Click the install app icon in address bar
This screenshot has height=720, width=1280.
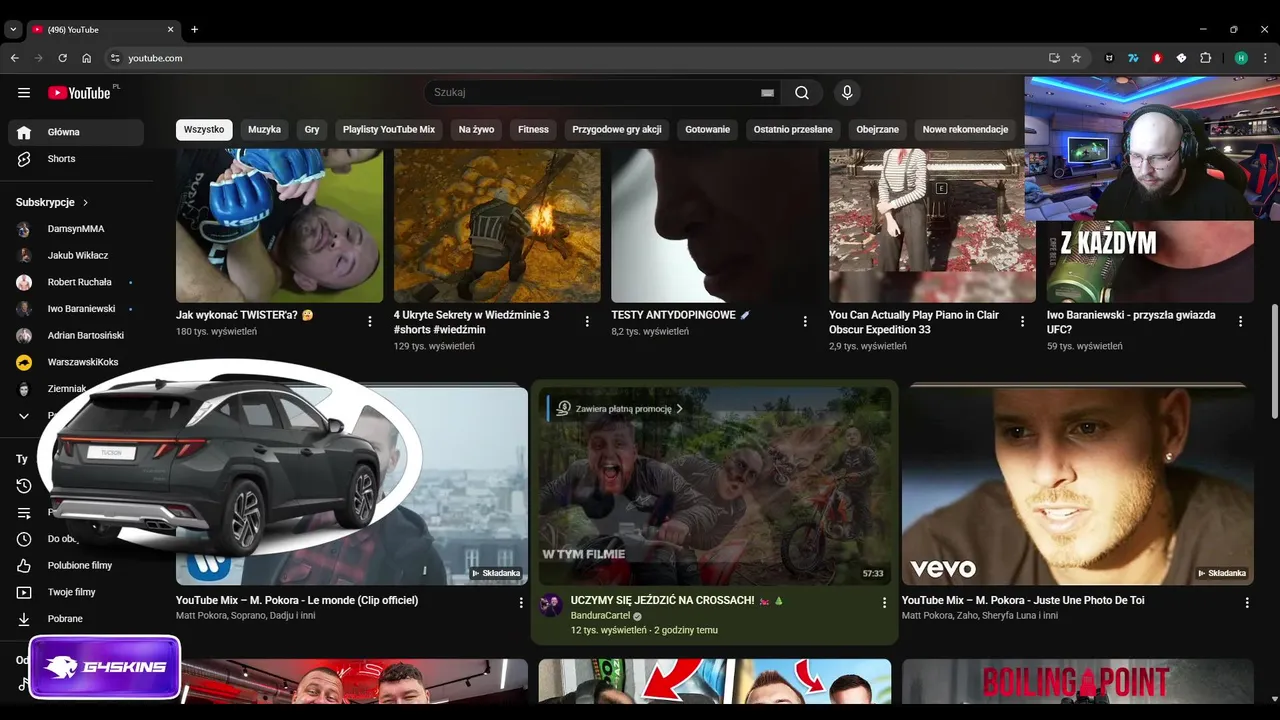[x=1054, y=58]
